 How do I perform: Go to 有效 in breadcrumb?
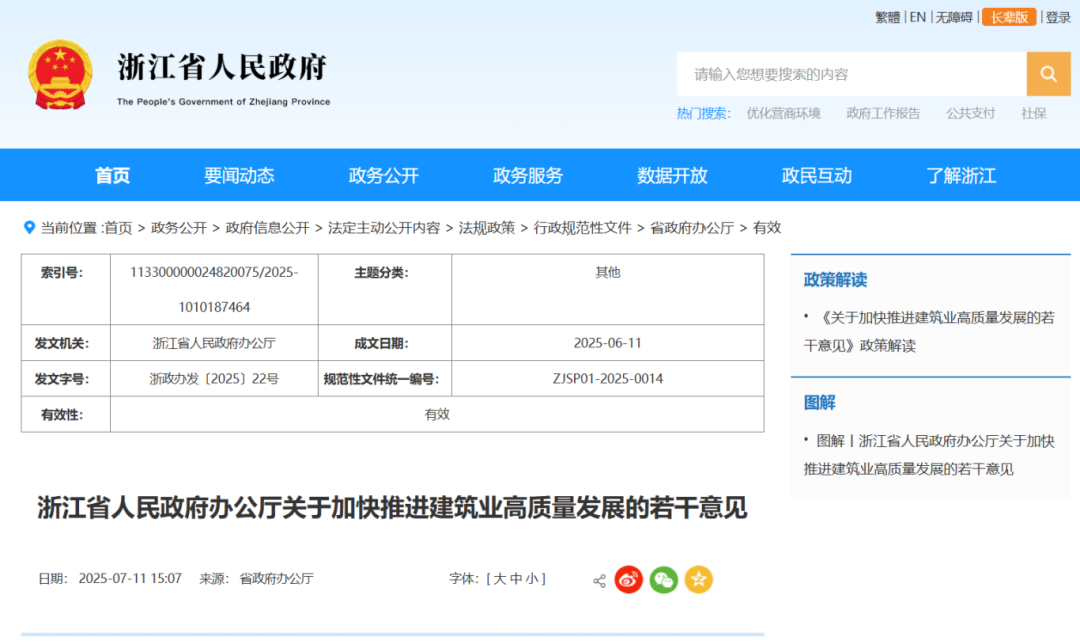click(x=767, y=228)
